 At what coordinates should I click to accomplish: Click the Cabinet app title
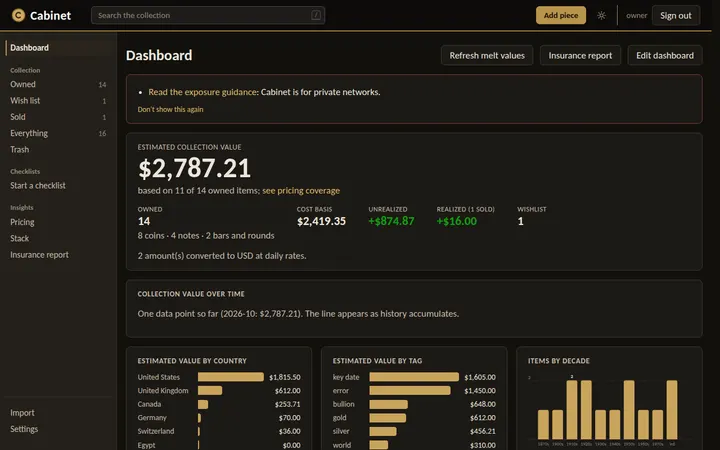[50, 16]
